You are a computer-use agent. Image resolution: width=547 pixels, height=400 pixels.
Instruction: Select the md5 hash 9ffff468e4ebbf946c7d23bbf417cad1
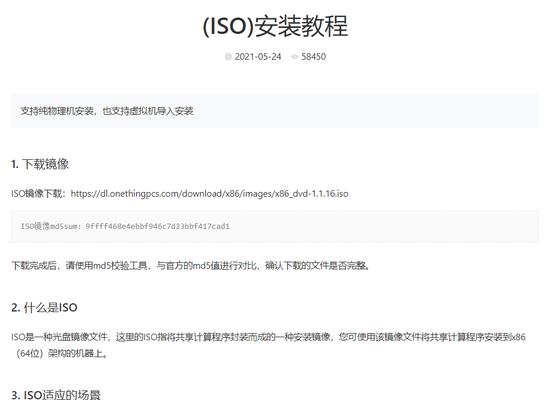(157, 226)
